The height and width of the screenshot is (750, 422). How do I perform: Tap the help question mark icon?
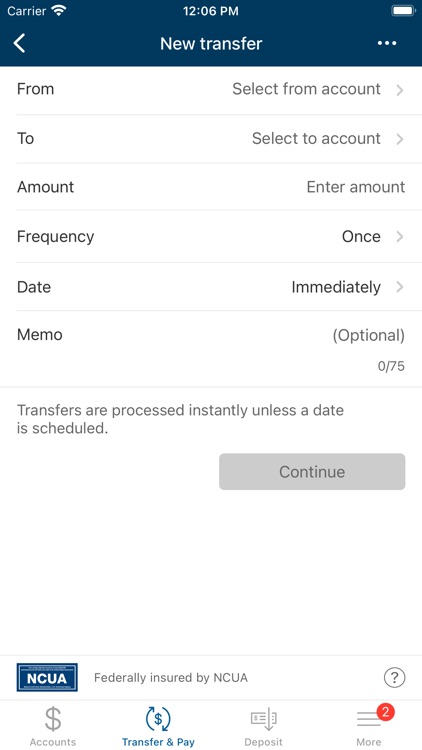(x=394, y=677)
